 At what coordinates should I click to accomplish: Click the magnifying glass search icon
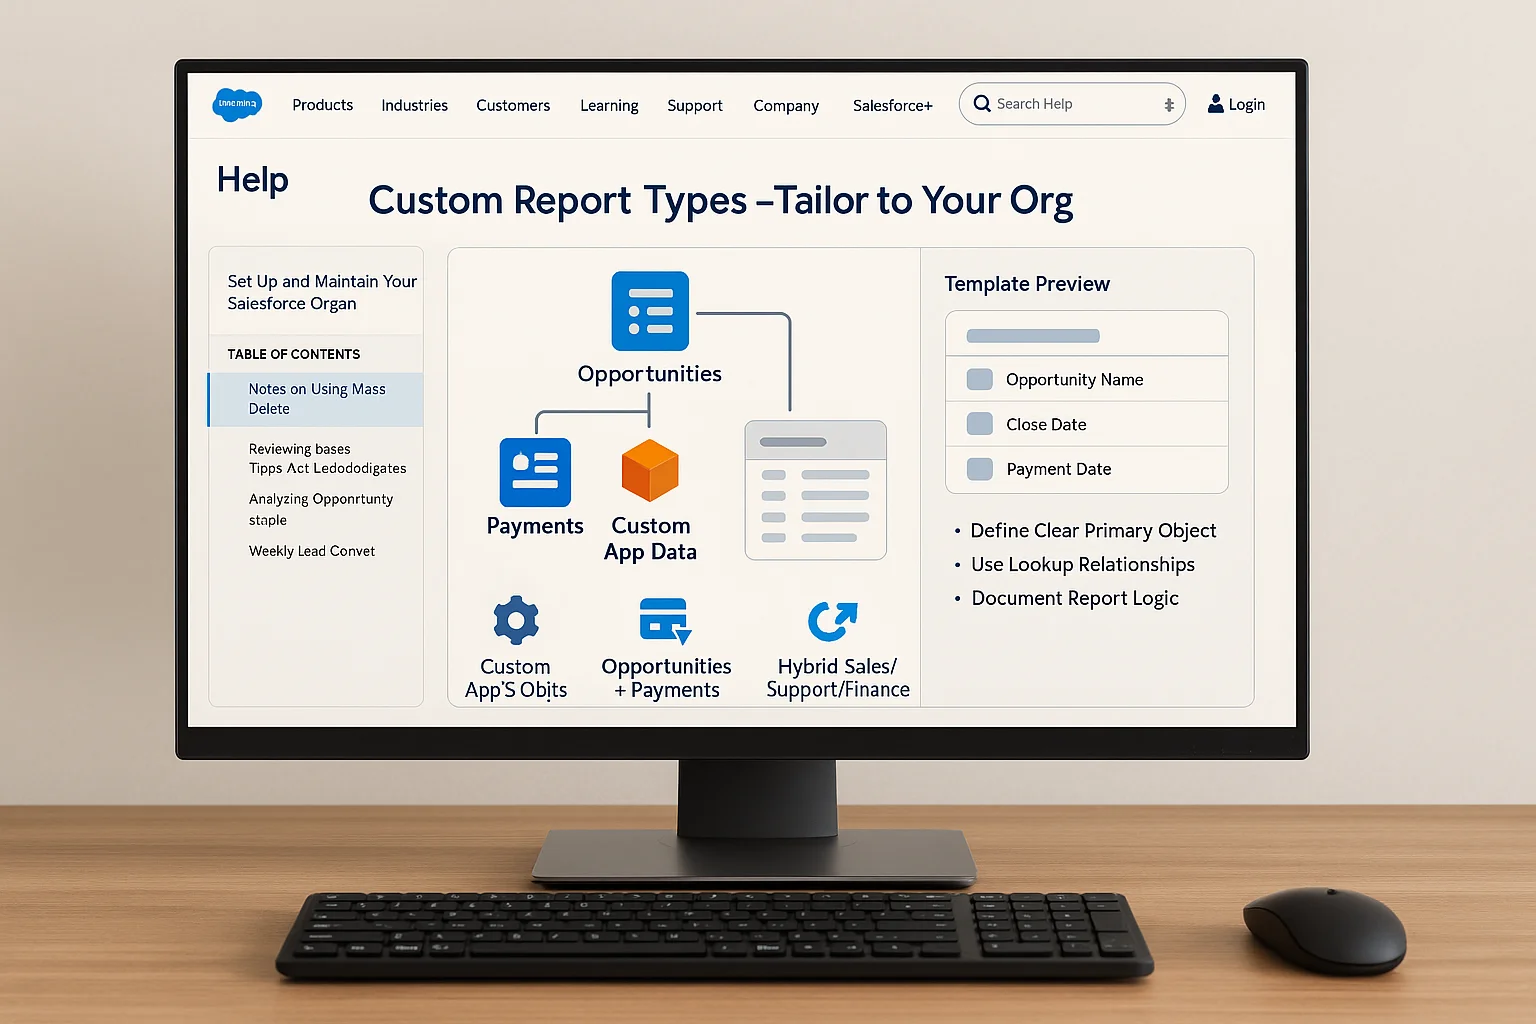(982, 104)
